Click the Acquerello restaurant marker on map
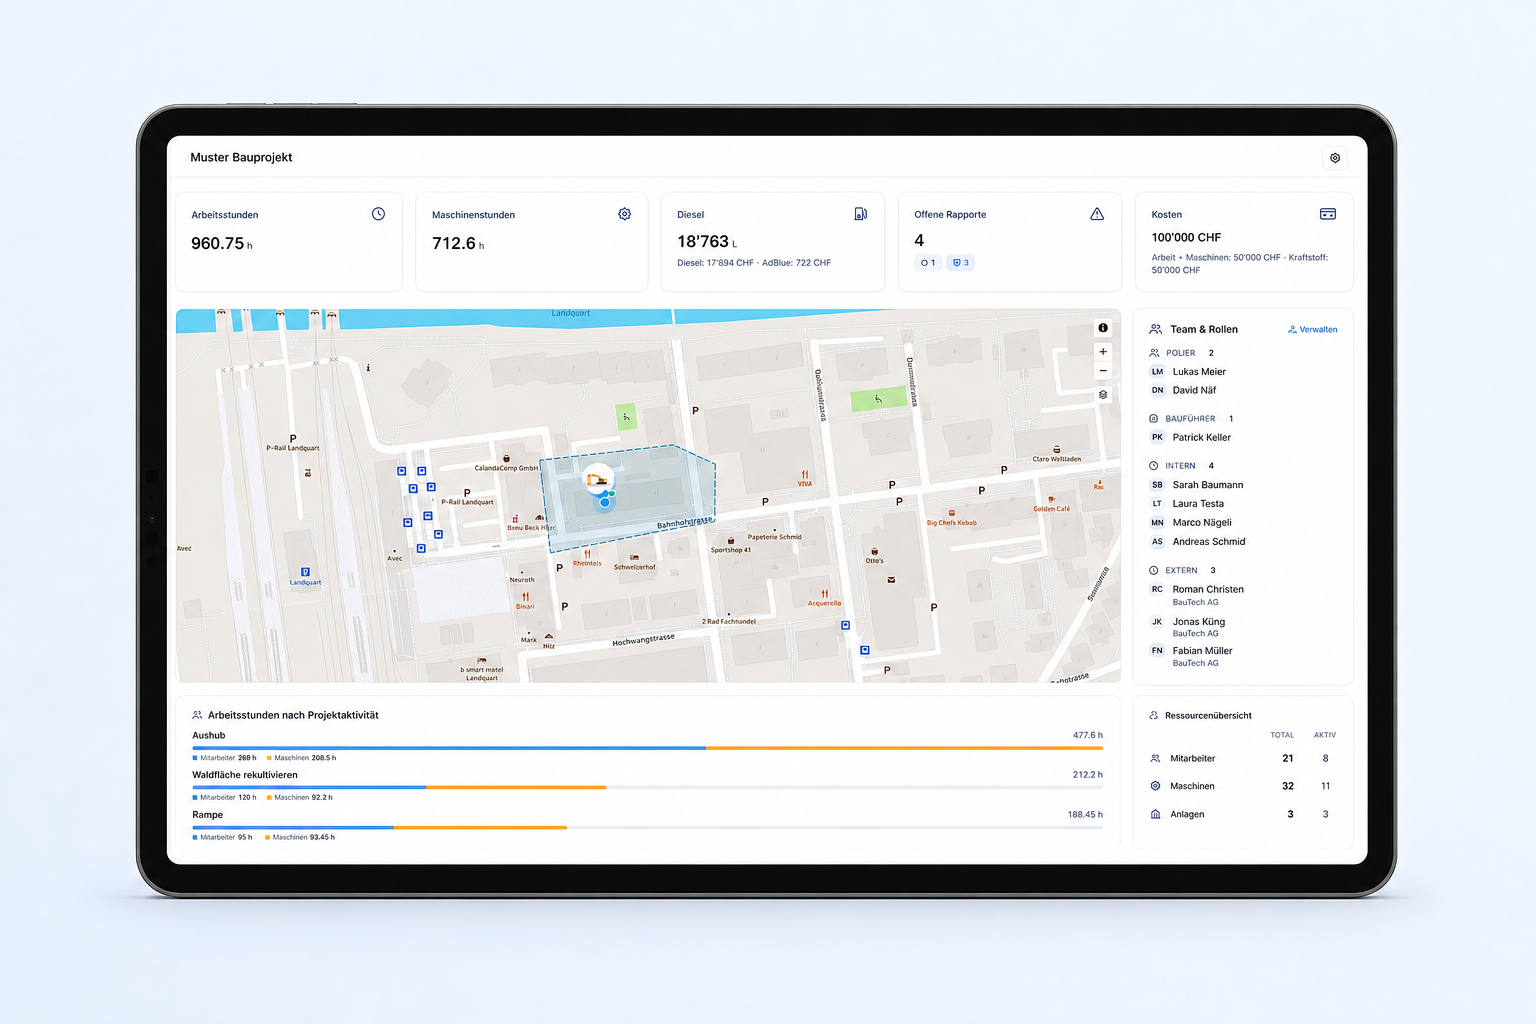The image size is (1536, 1024). (x=825, y=594)
